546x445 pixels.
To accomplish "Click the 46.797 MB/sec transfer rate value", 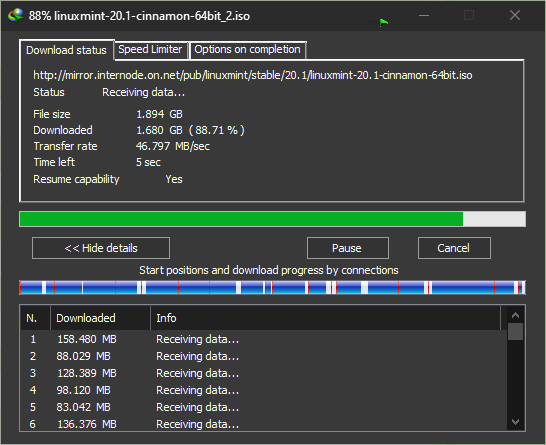I will pyautogui.click(x=173, y=146).
